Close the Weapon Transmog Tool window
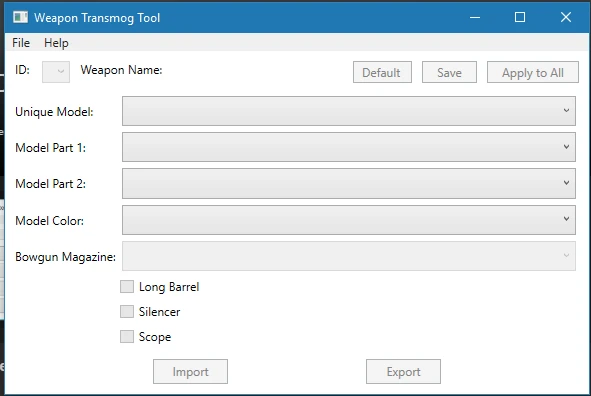Image resolution: width=591 pixels, height=396 pixels. click(x=566, y=17)
